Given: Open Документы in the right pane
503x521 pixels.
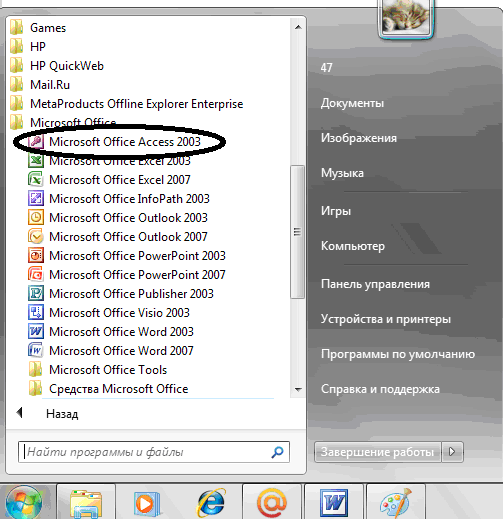Looking at the screenshot, I should pyautogui.click(x=352, y=103).
